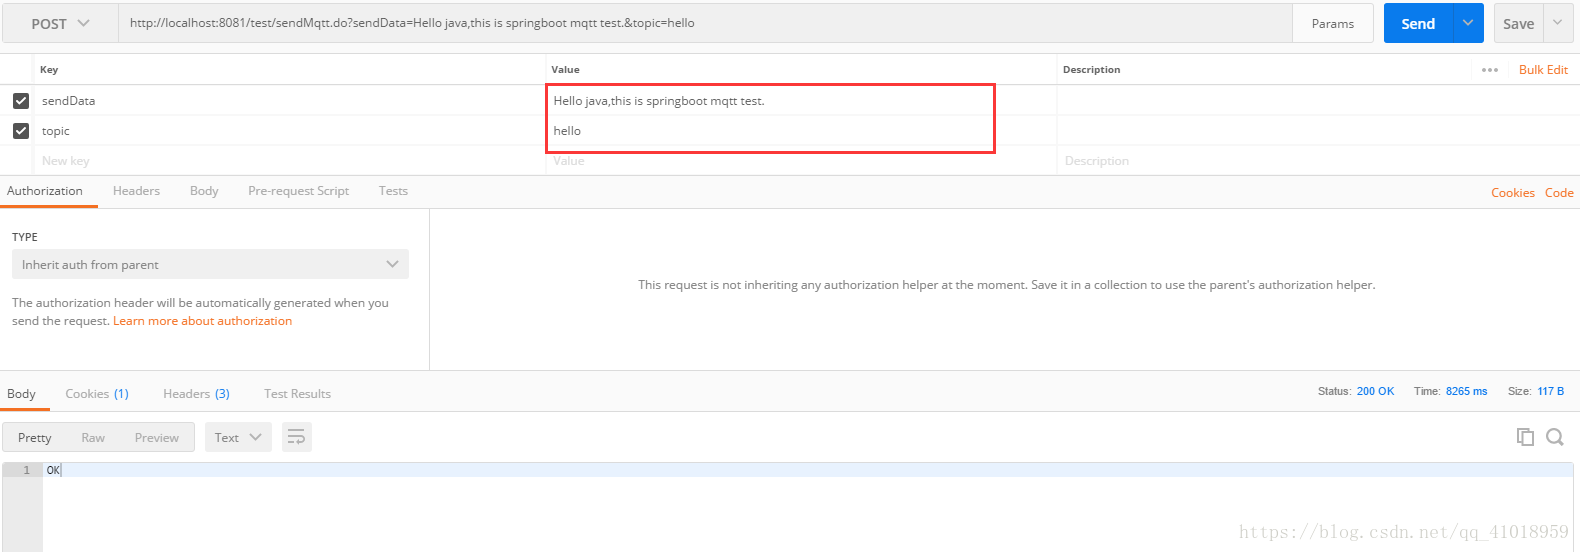Click the request URL input field
Screen dimensions: 1580x552
700,23
